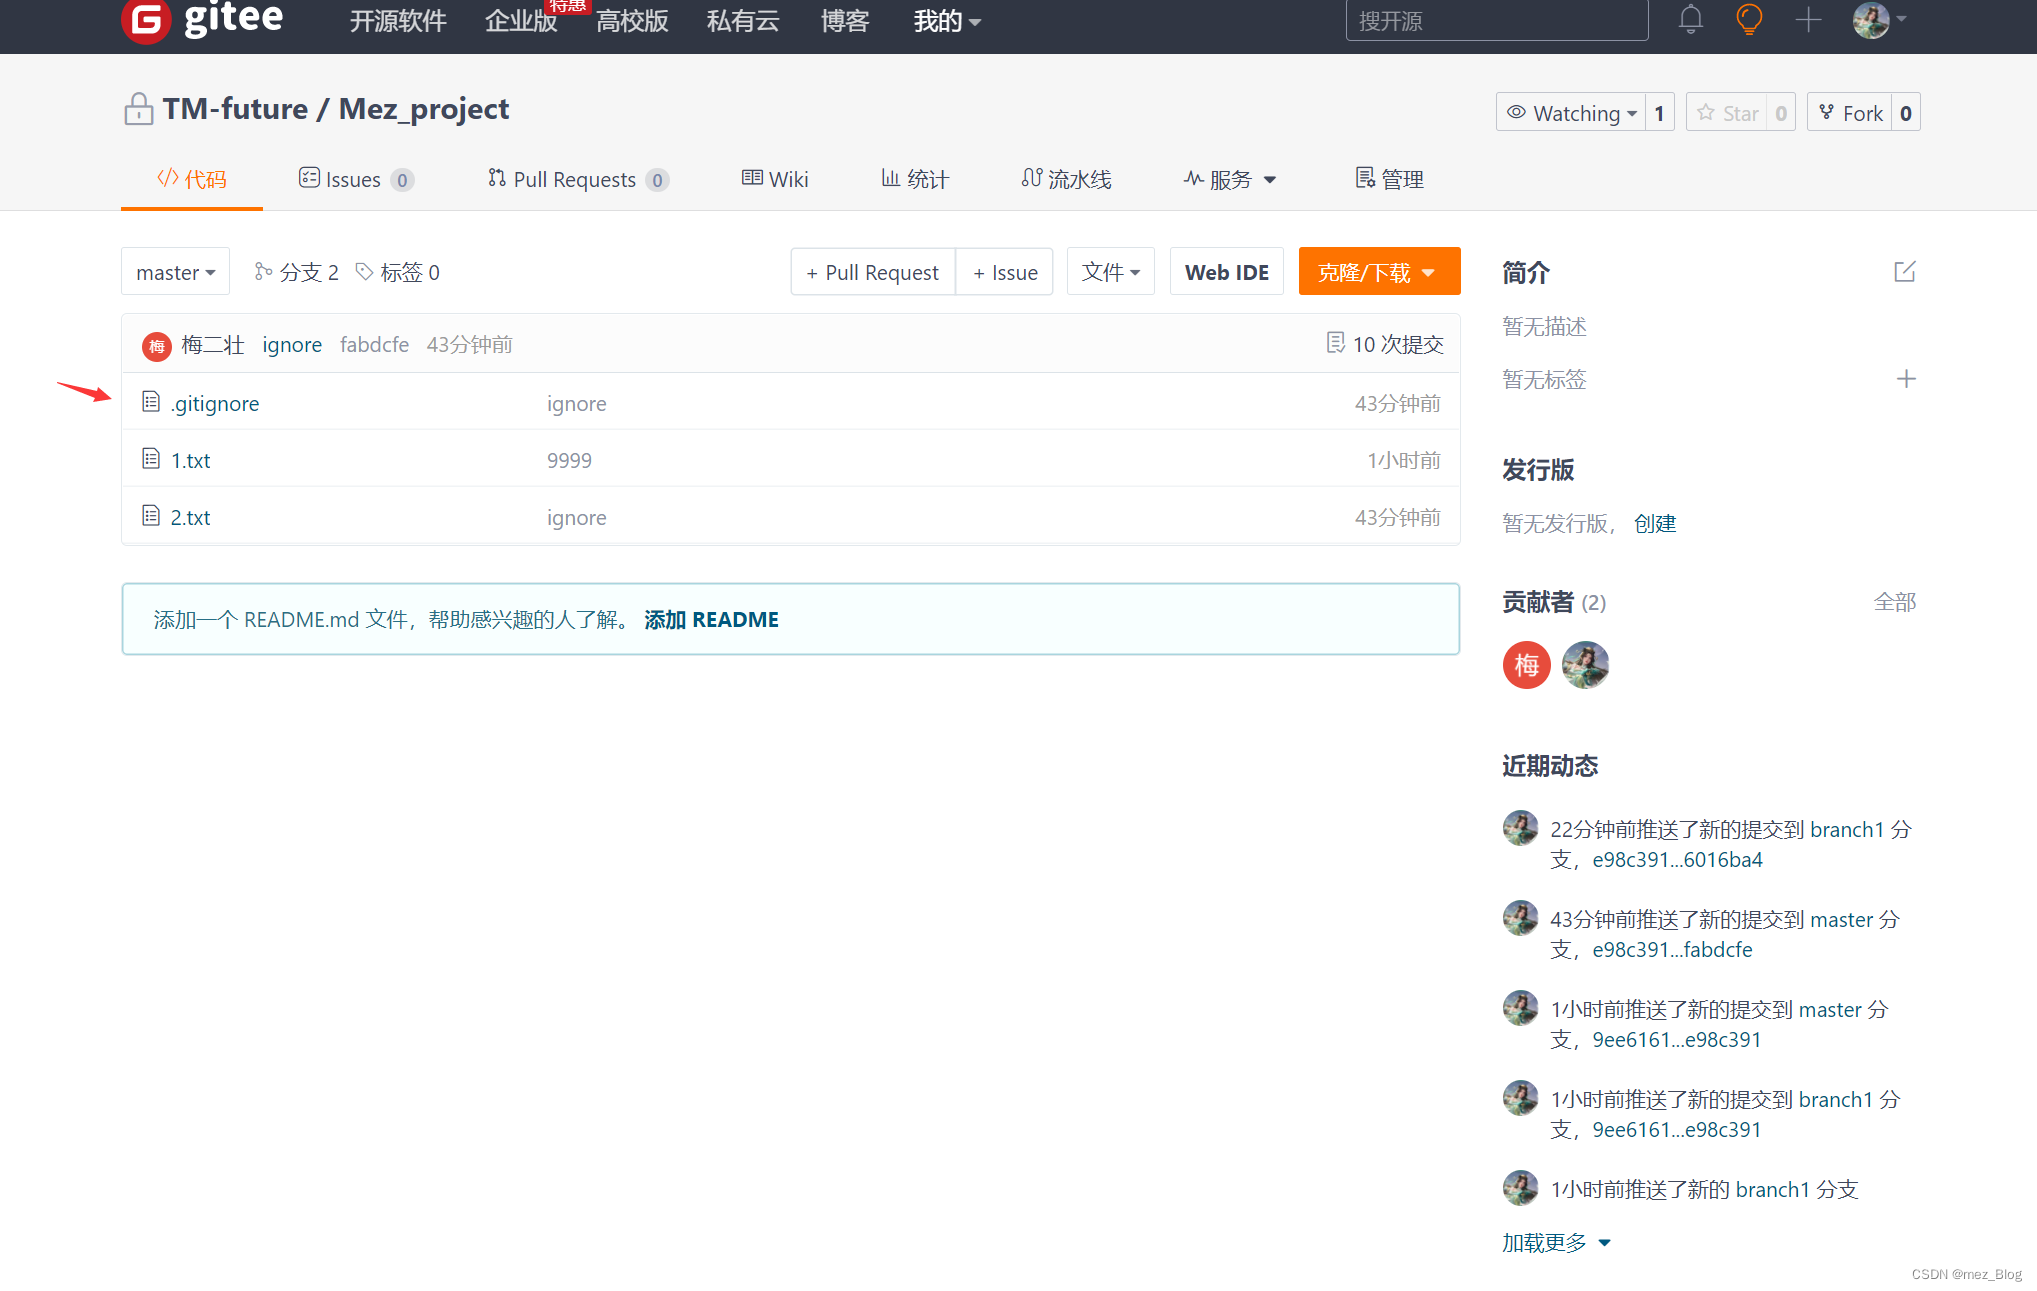The width and height of the screenshot is (2037, 1291).
Task: Click the notification bell icon
Action: click(1690, 20)
